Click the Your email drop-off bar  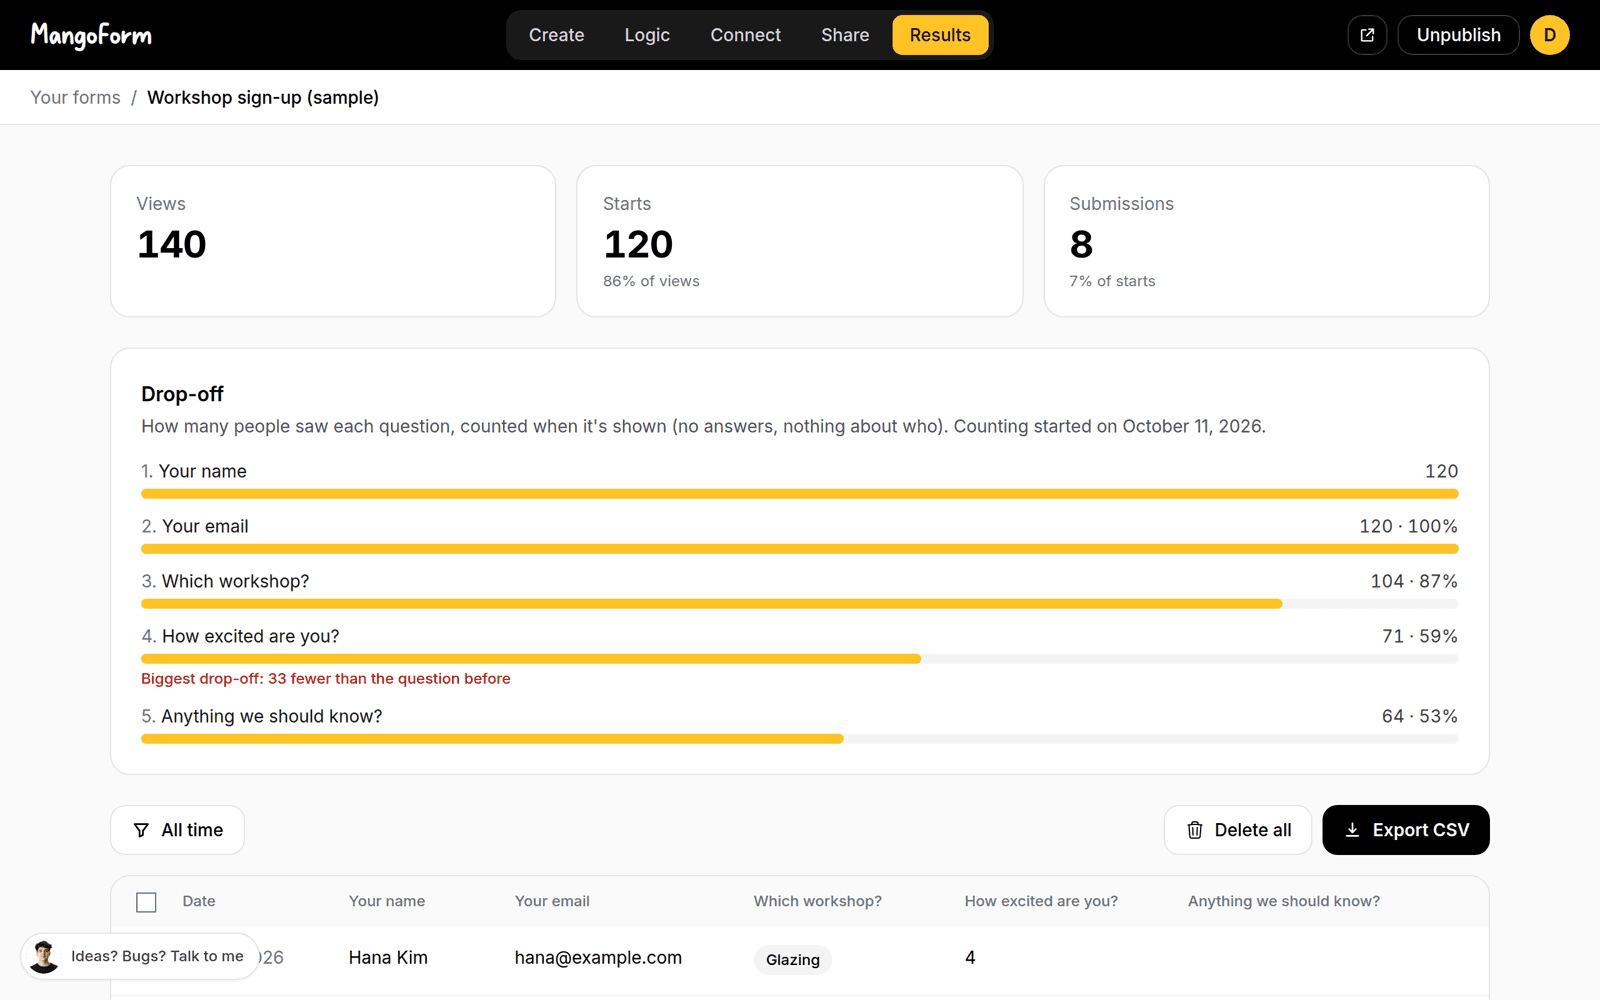[x=799, y=549]
